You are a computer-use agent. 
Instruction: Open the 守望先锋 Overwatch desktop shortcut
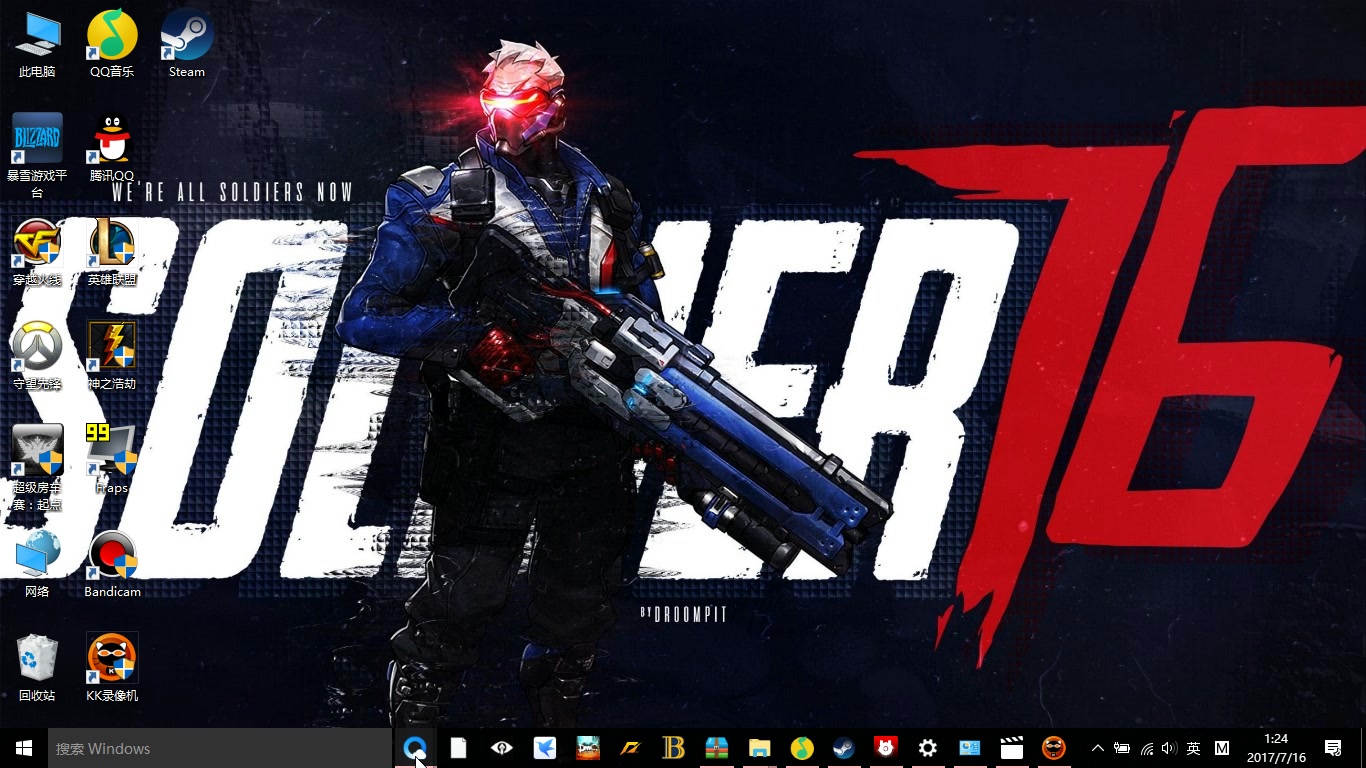click(37, 357)
